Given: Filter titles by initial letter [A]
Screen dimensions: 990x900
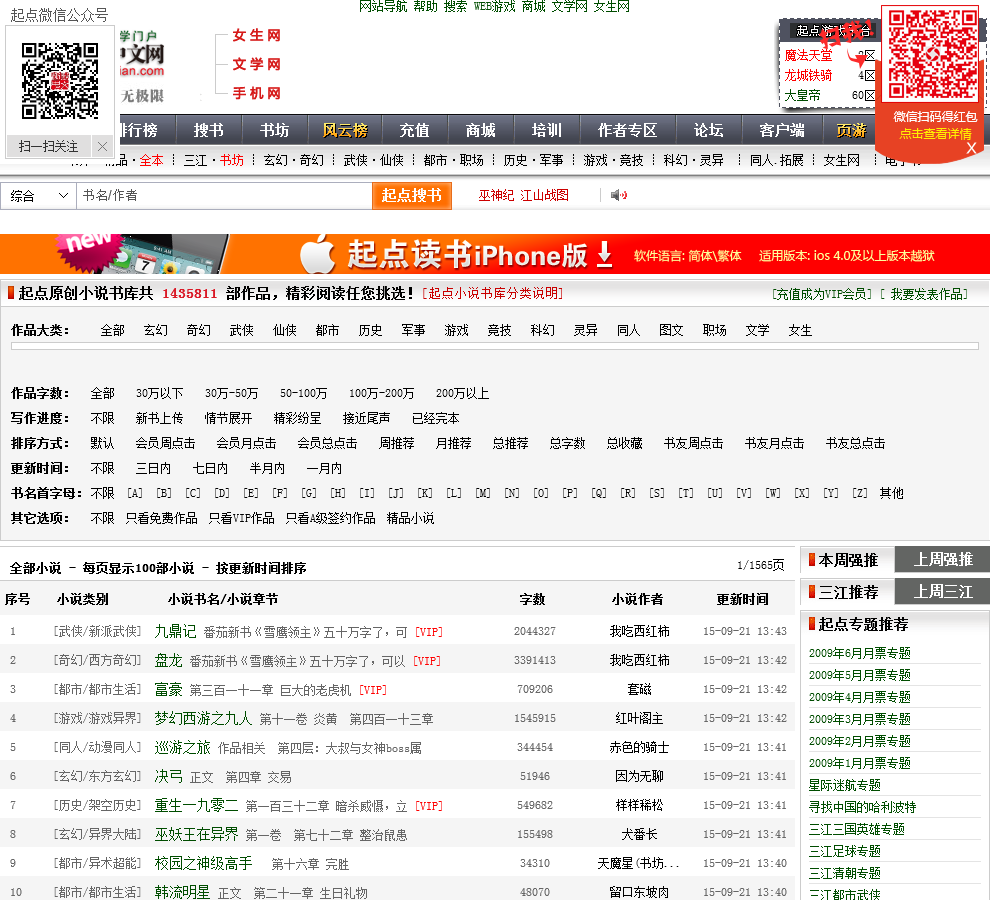Looking at the screenshot, I should coord(134,493).
